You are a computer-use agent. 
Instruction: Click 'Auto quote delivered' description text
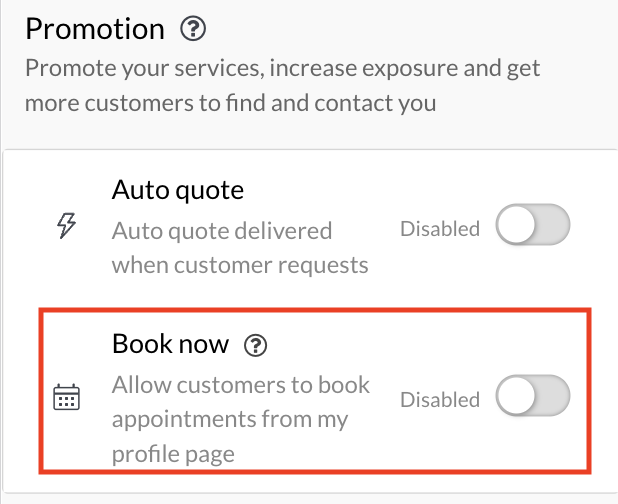pos(221,230)
